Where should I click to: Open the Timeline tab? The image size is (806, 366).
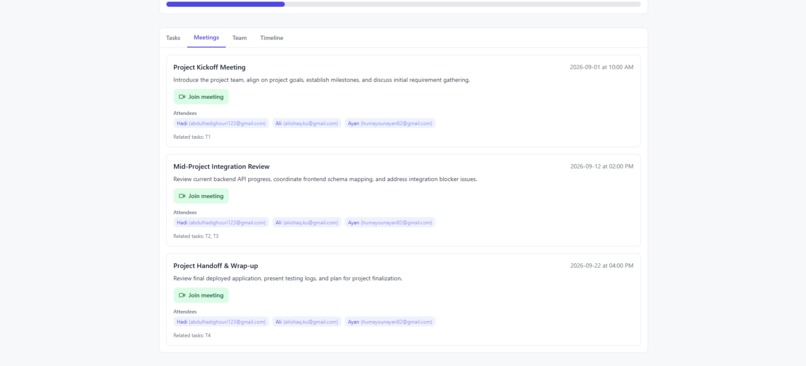[271, 38]
